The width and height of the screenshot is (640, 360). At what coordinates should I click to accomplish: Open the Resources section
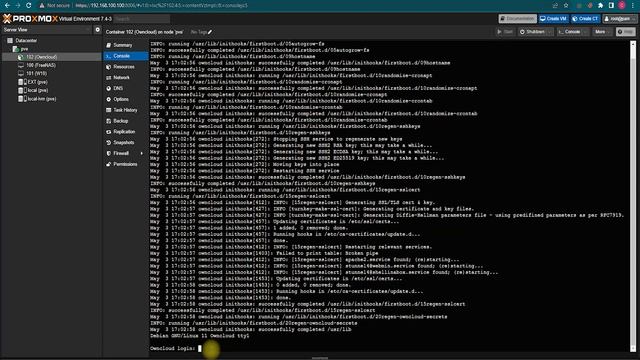pyautogui.click(x=125, y=67)
